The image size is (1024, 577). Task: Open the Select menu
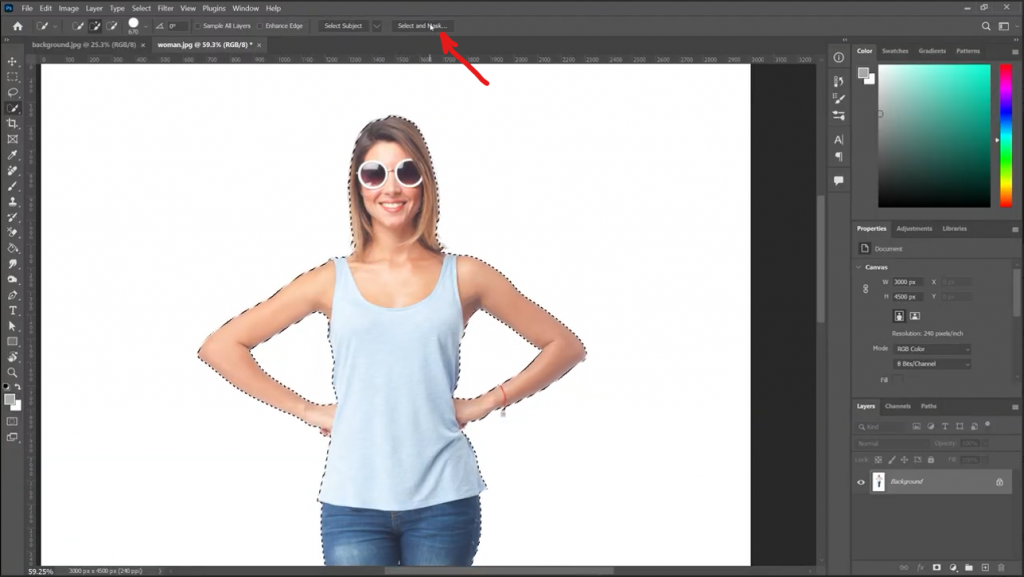click(x=141, y=8)
